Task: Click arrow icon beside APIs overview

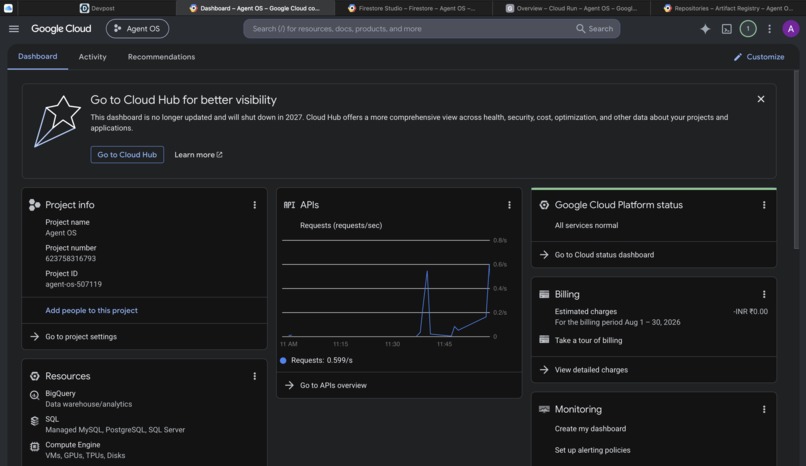Action: coord(289,385)
